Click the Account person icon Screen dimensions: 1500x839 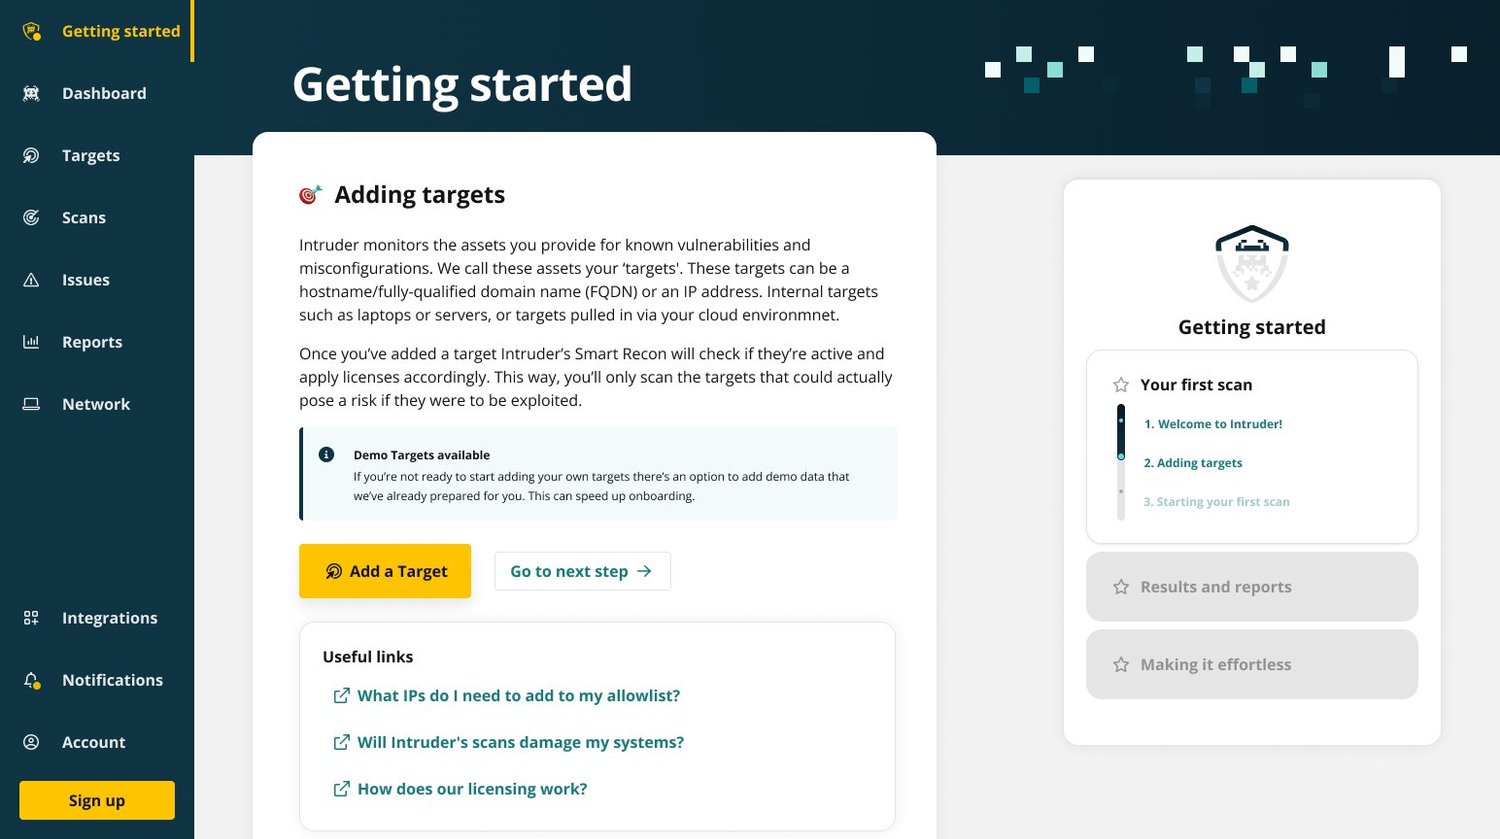tap(30, 742)
